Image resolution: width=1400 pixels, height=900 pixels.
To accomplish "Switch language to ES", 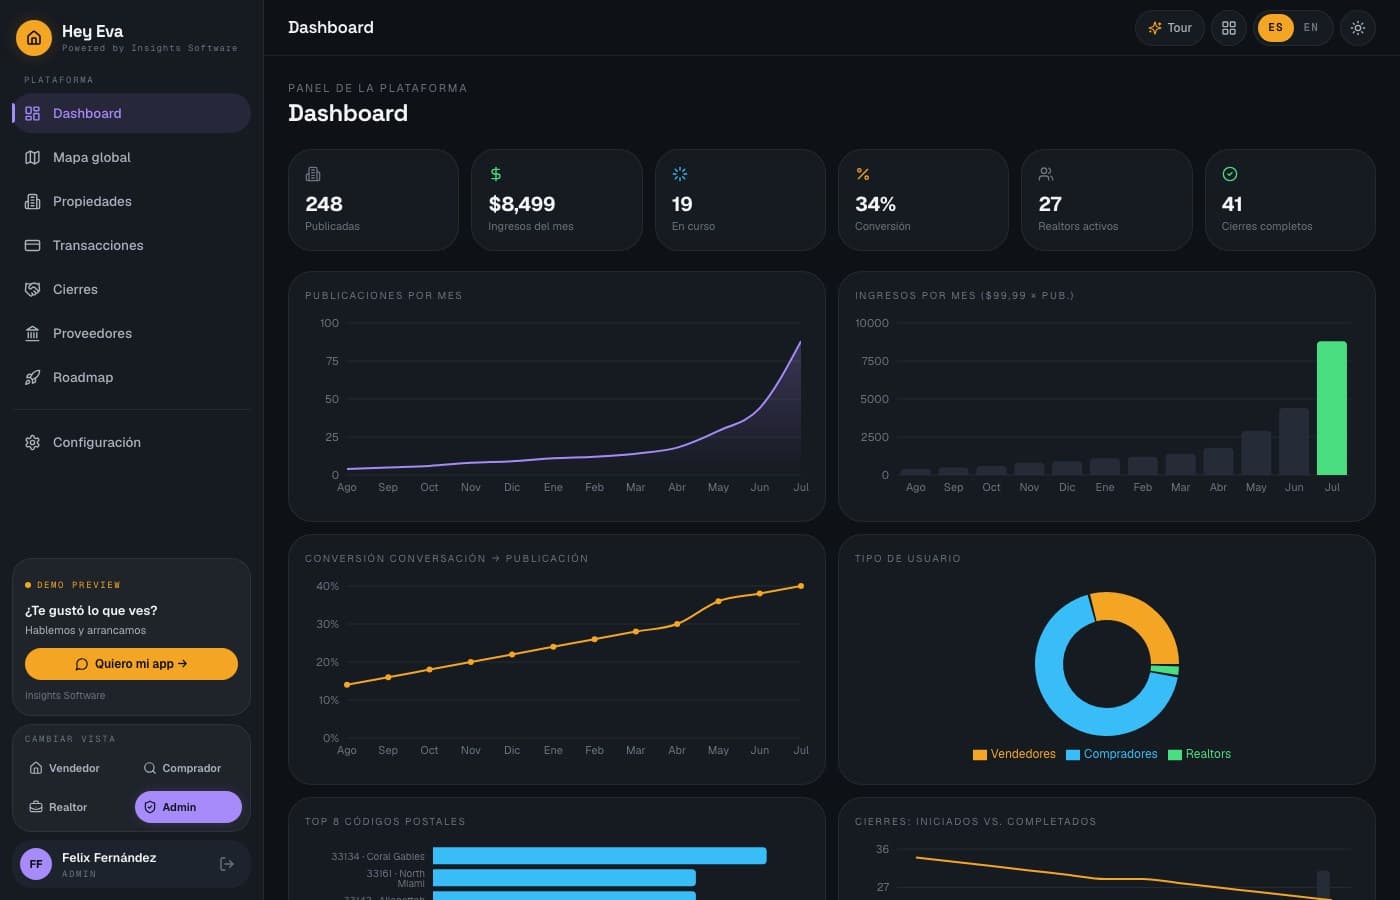I will [x=1275, y=28].
